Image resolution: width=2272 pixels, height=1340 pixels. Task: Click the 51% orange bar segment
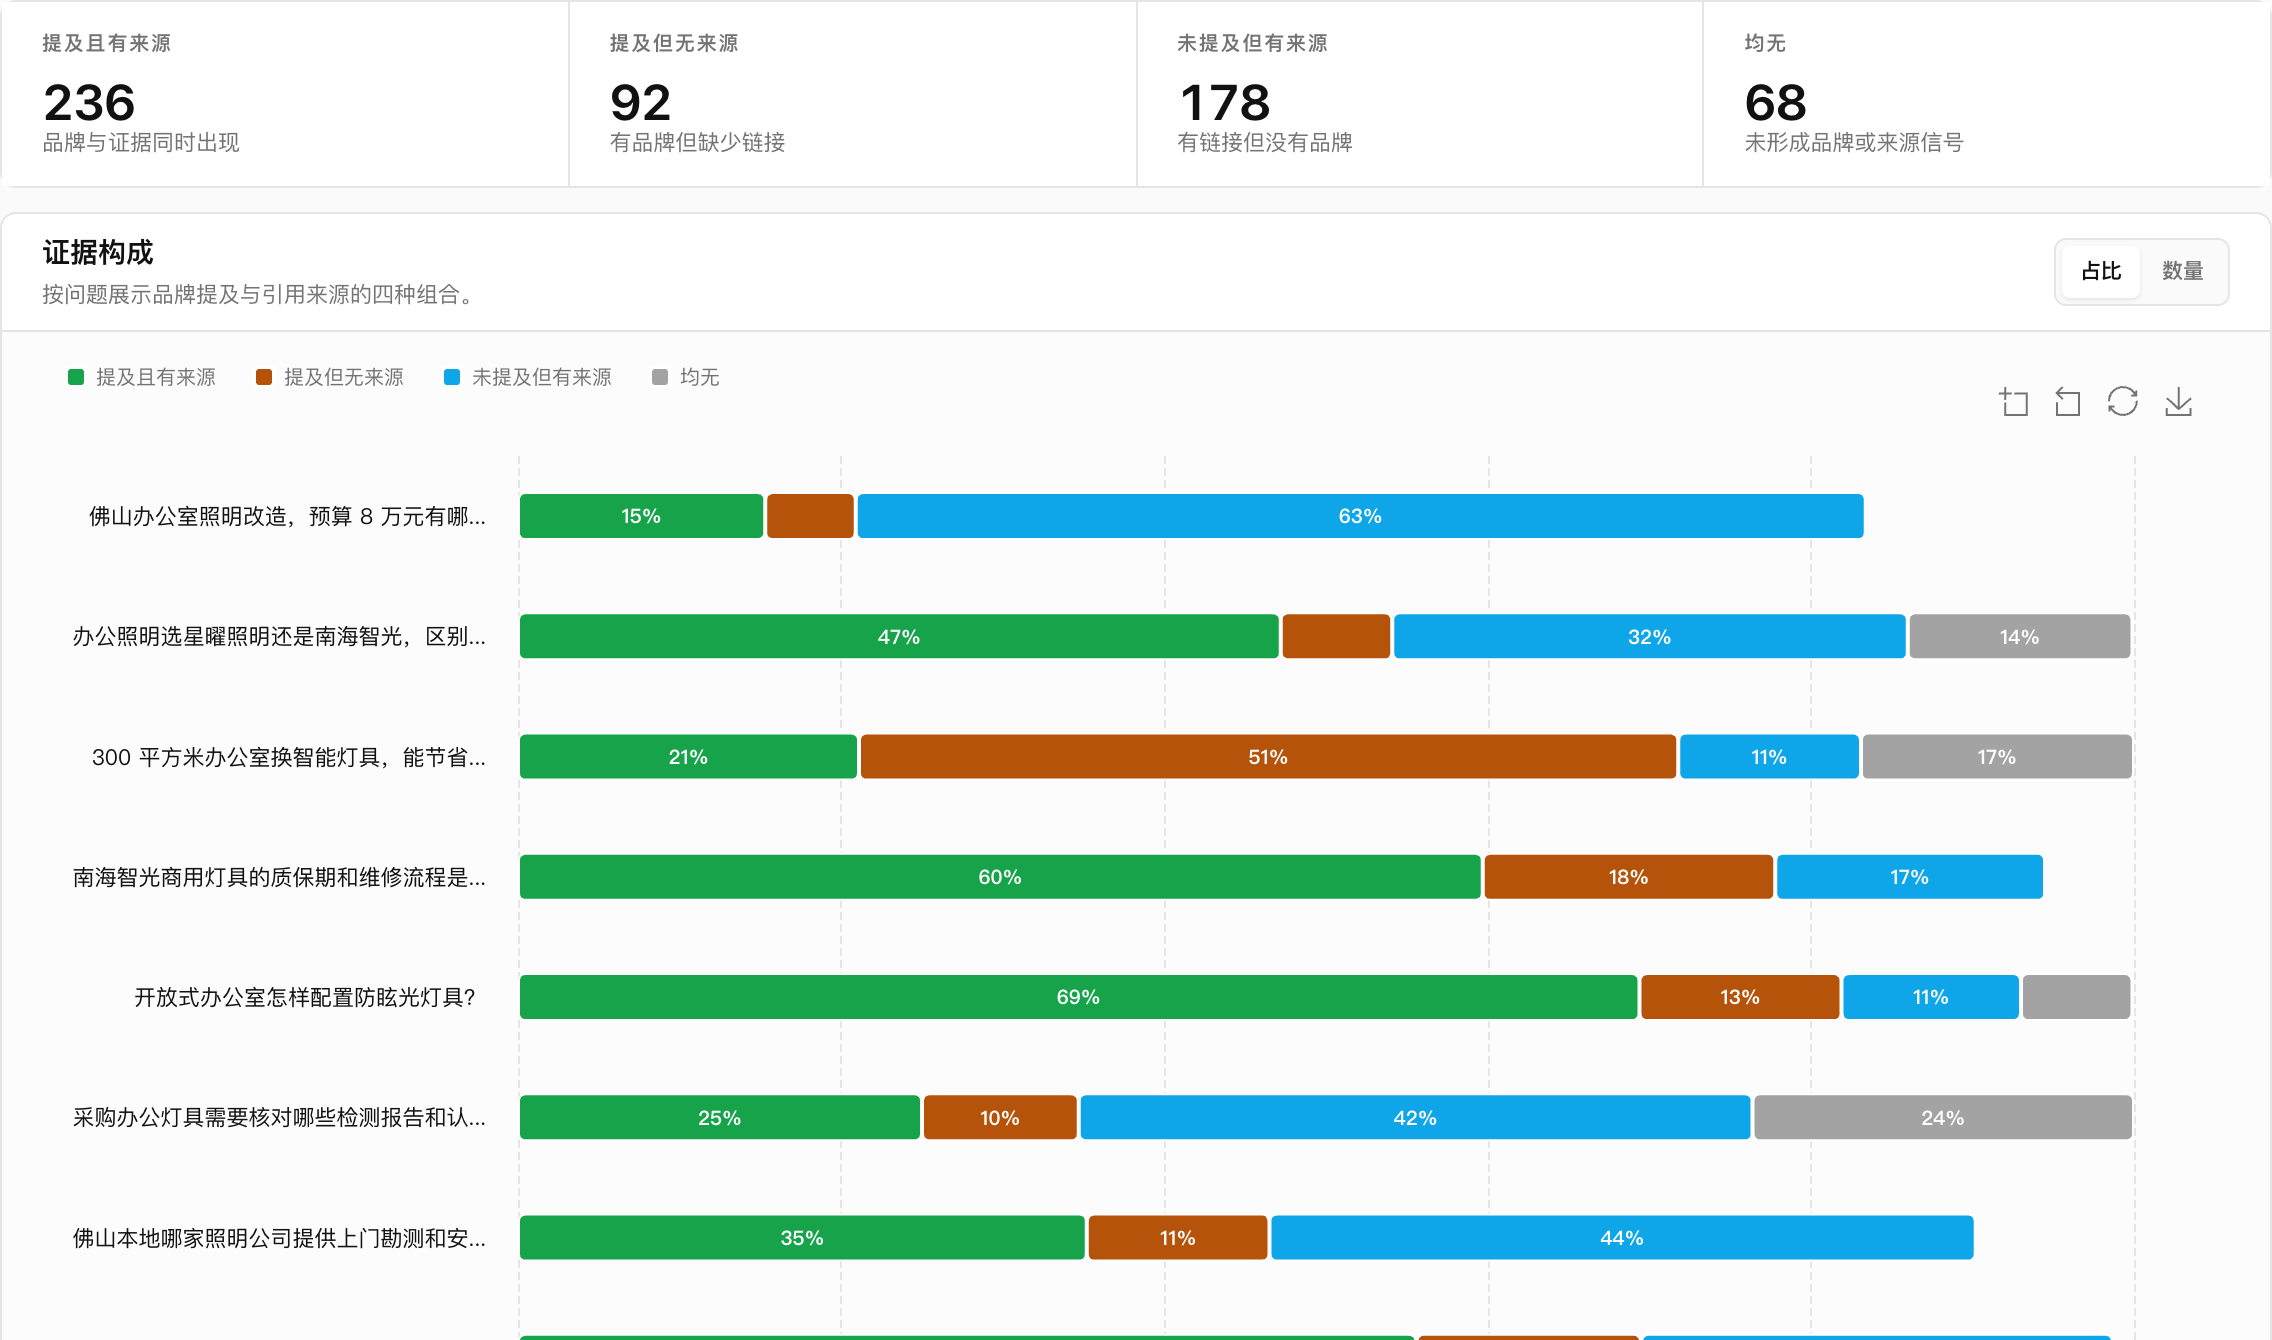point(1268,757)
